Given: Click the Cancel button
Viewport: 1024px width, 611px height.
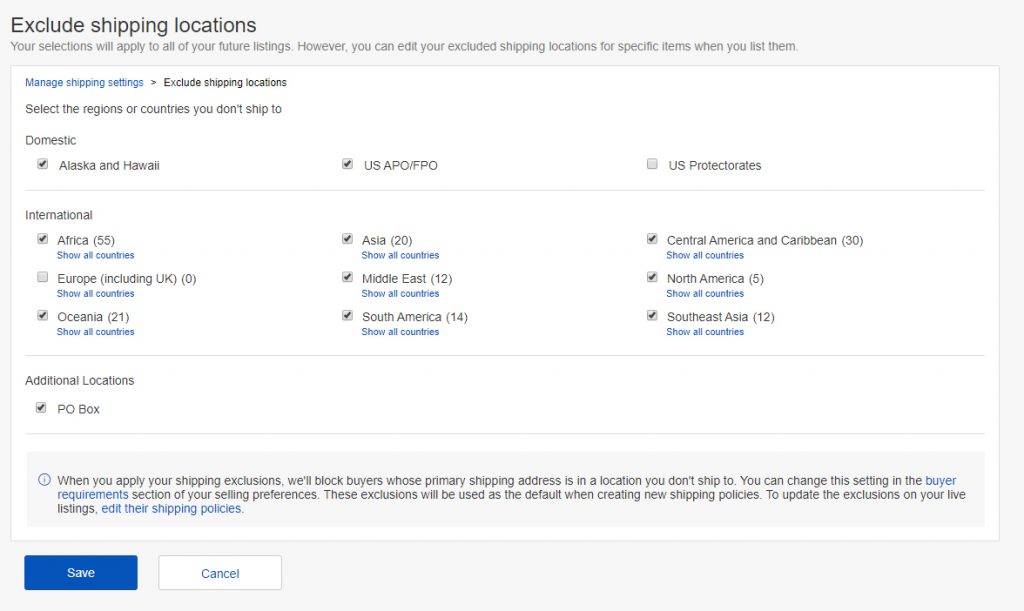Looking at the screenshot, I should click(x=220, y=573).
